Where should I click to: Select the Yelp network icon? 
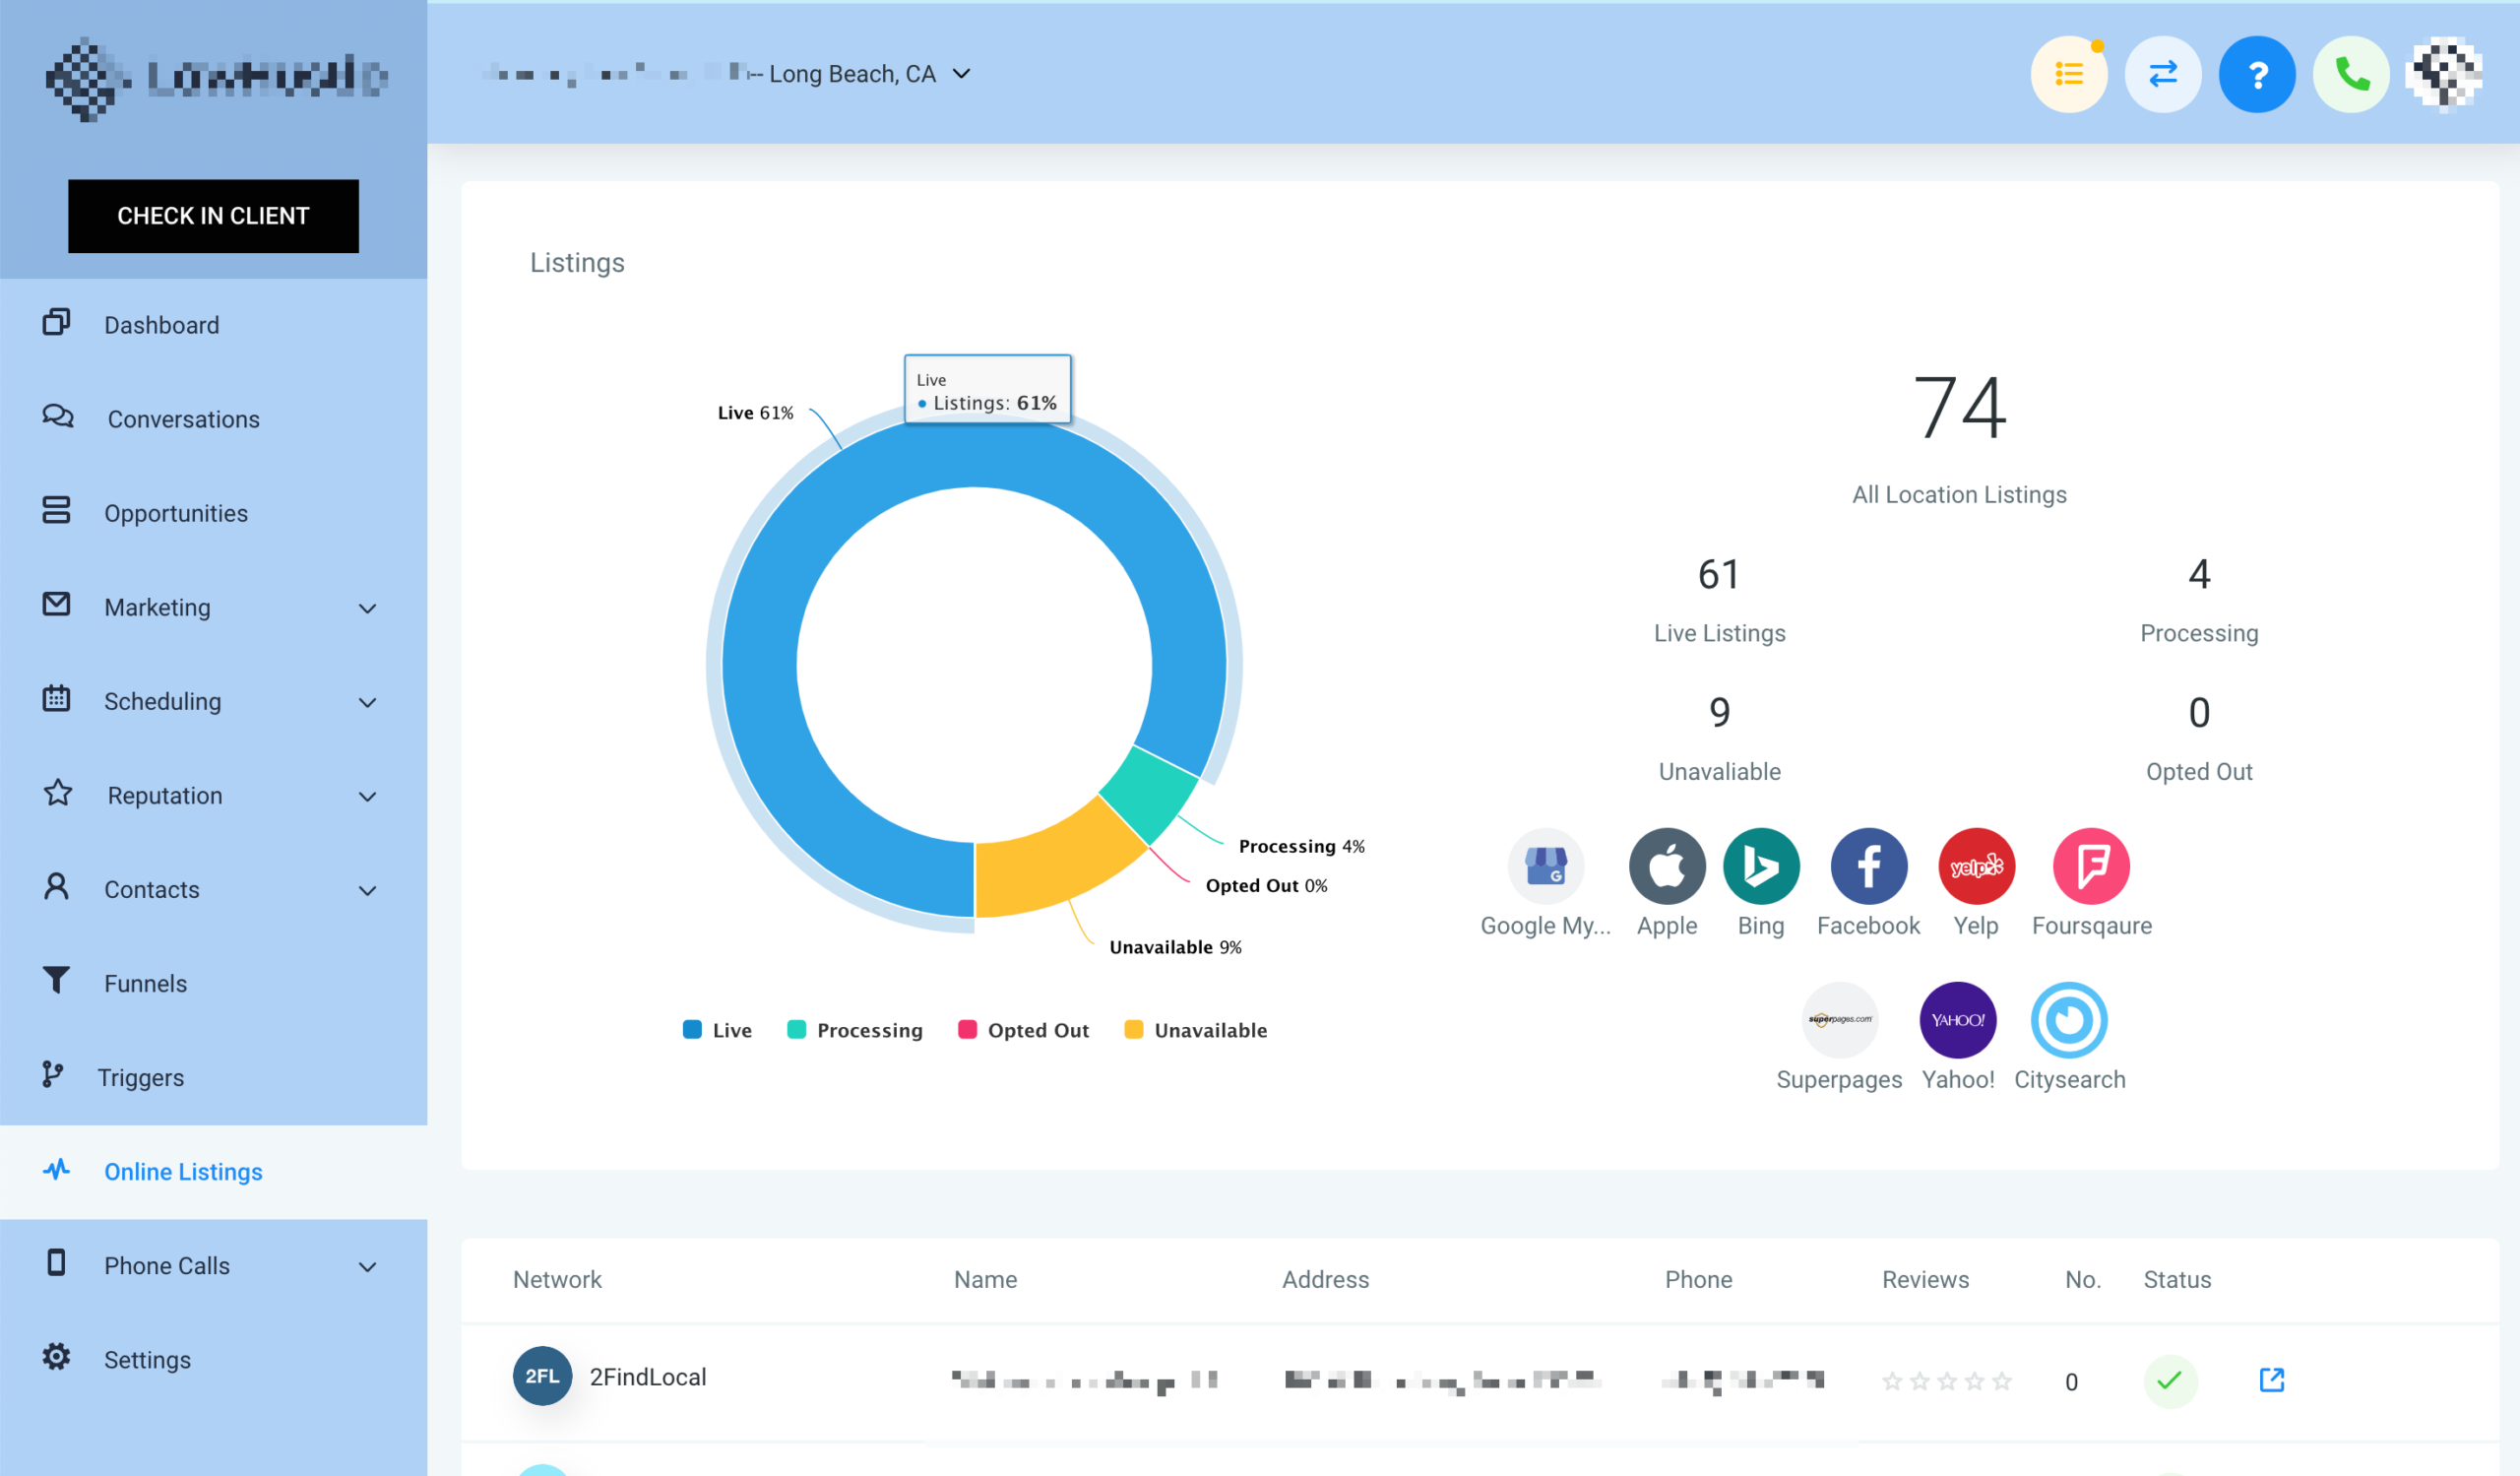click(x=1976, y=865)
